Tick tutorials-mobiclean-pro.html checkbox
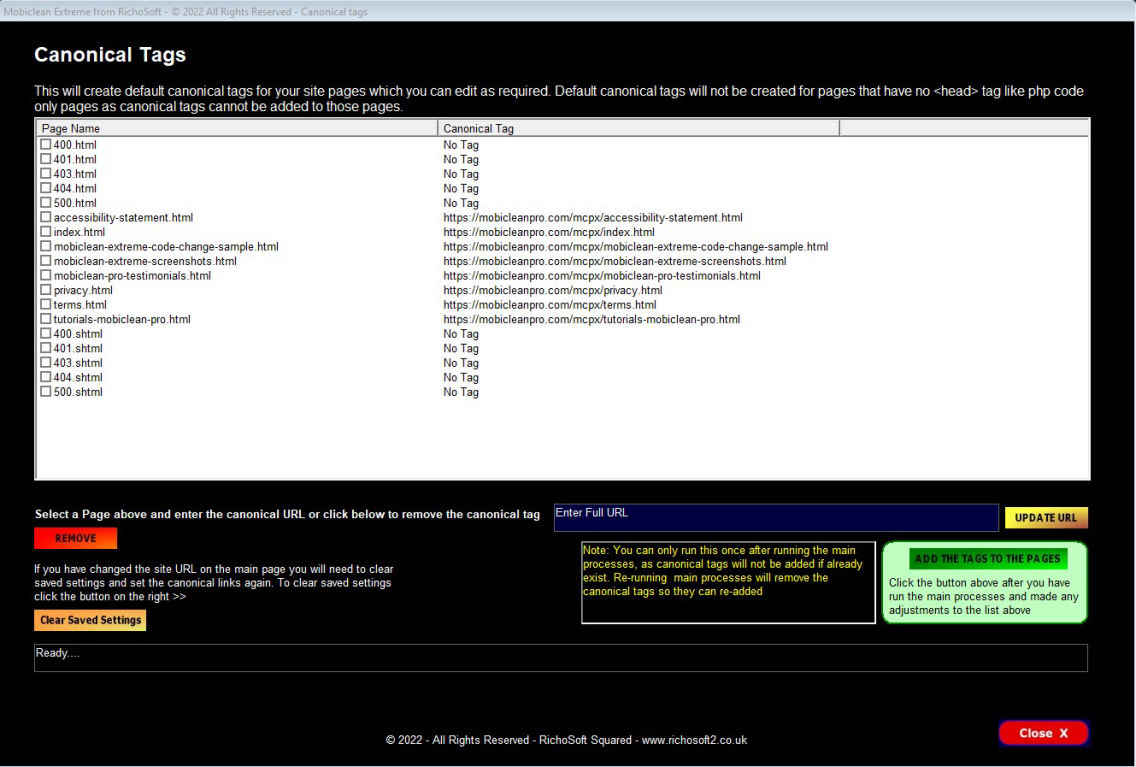Viewport: 1136px width, 767px height. click(46, 319)
